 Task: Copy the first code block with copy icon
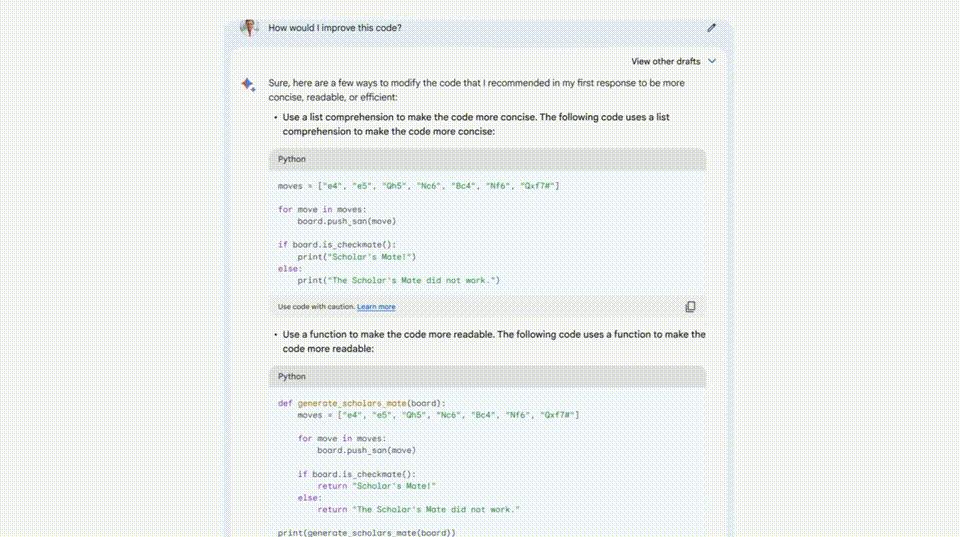click(x=690, y=307)
